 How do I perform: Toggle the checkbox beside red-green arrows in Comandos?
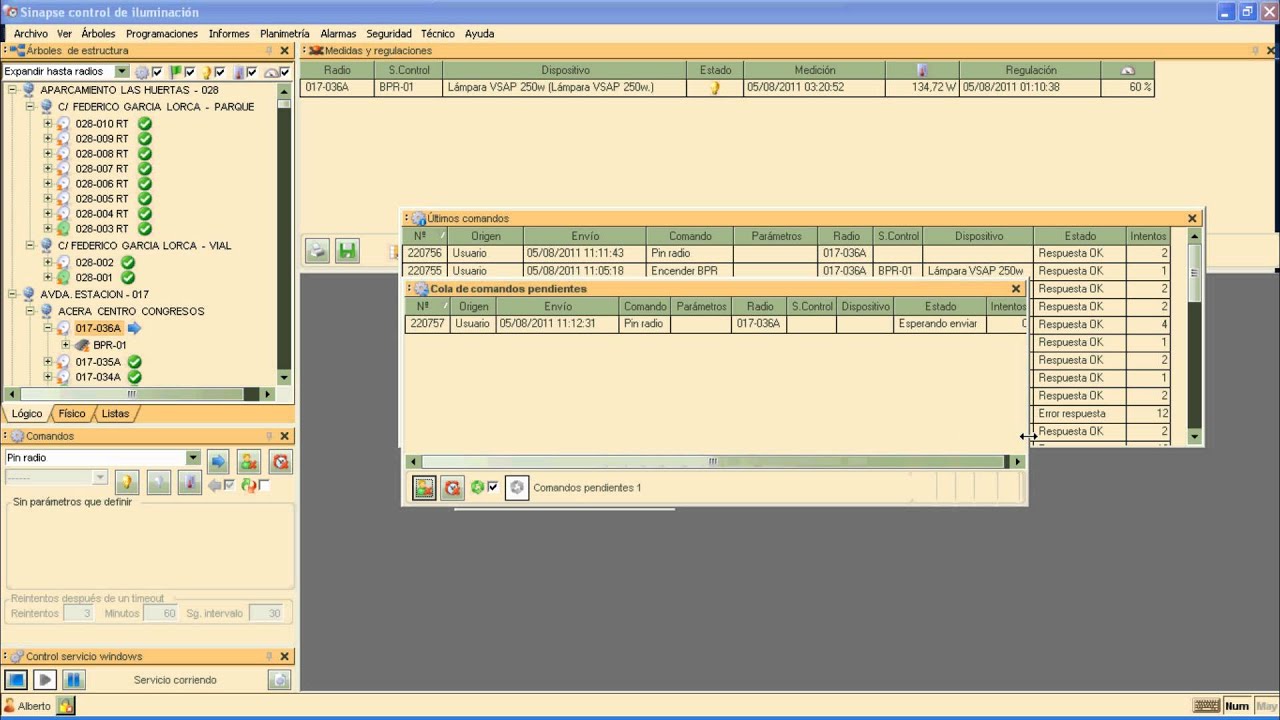[264, 485]
